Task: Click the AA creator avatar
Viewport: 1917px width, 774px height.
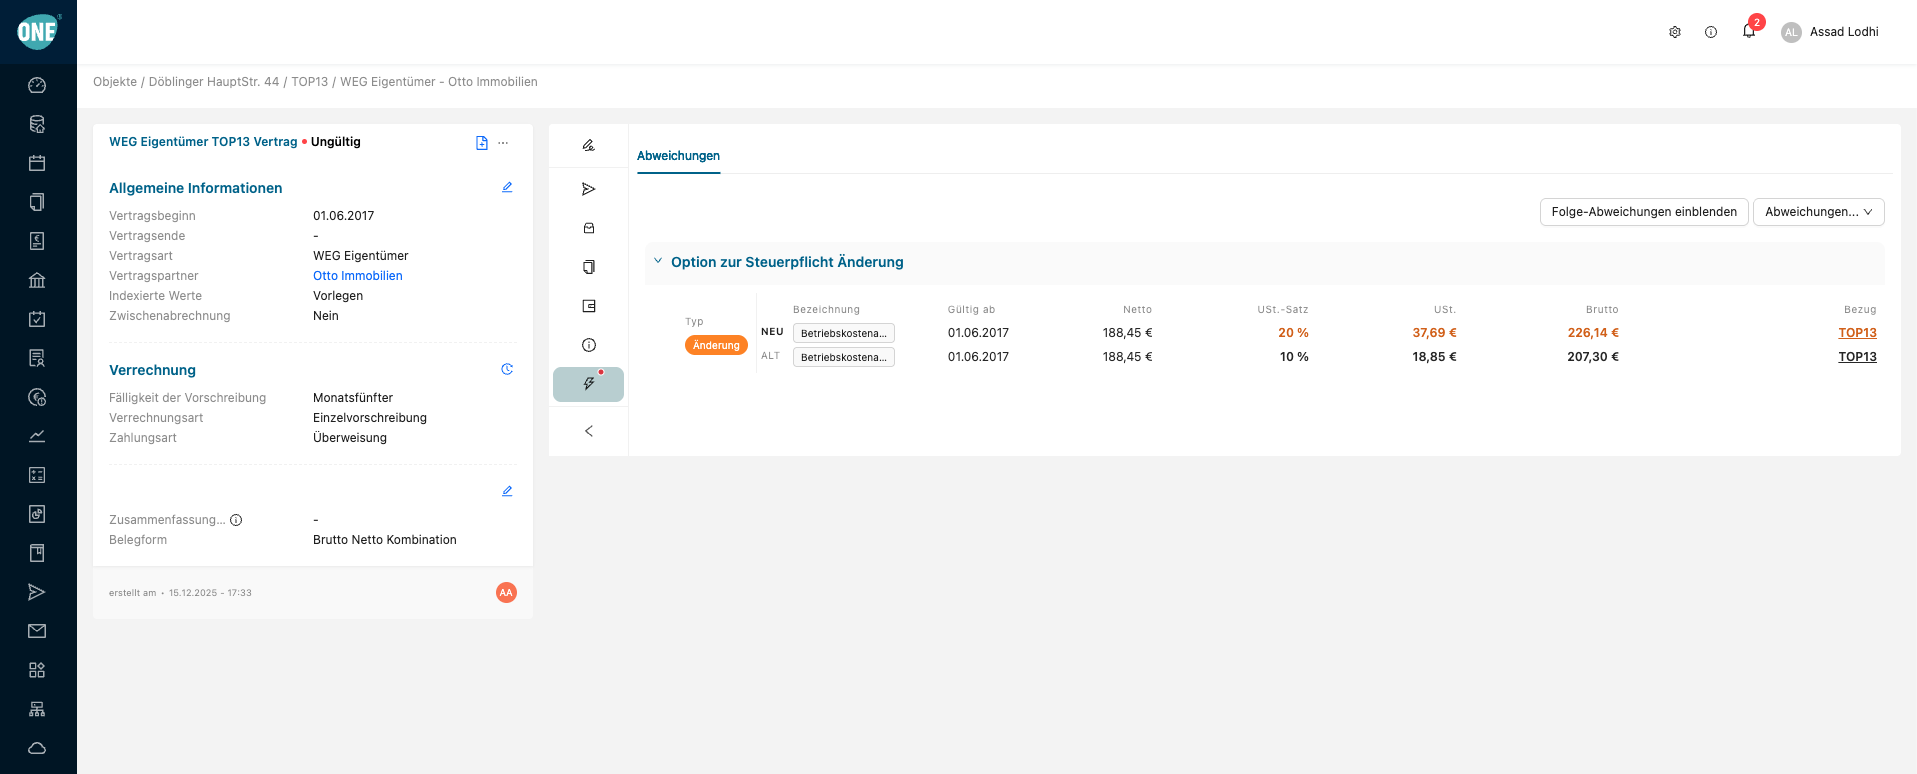Action: click(x=506, y=593)
